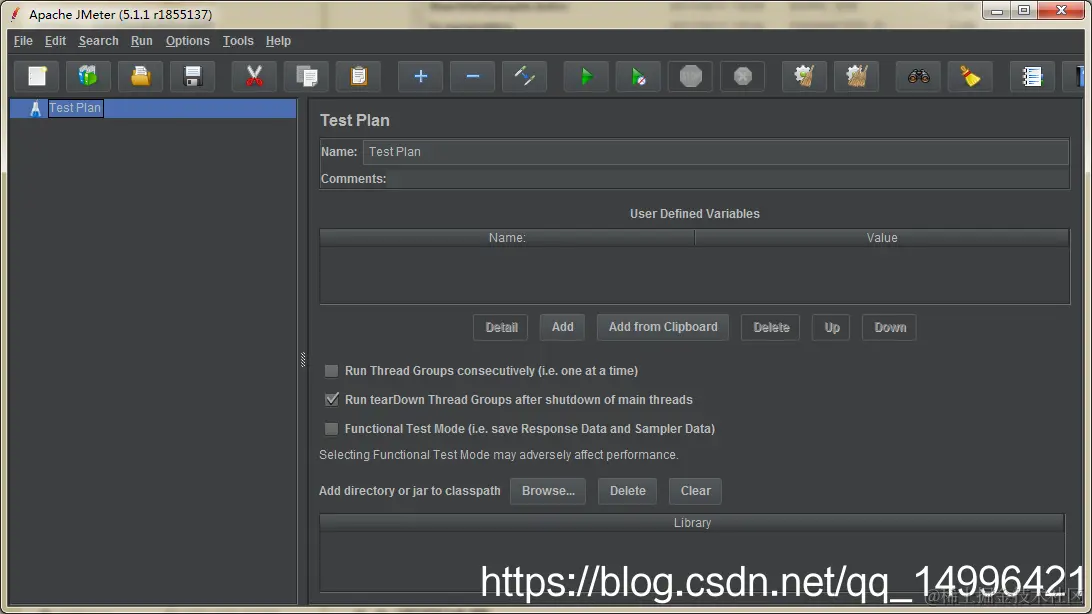Click the Up button
This screenshot has width=1092, height=614.
click(x=832, y=327)
